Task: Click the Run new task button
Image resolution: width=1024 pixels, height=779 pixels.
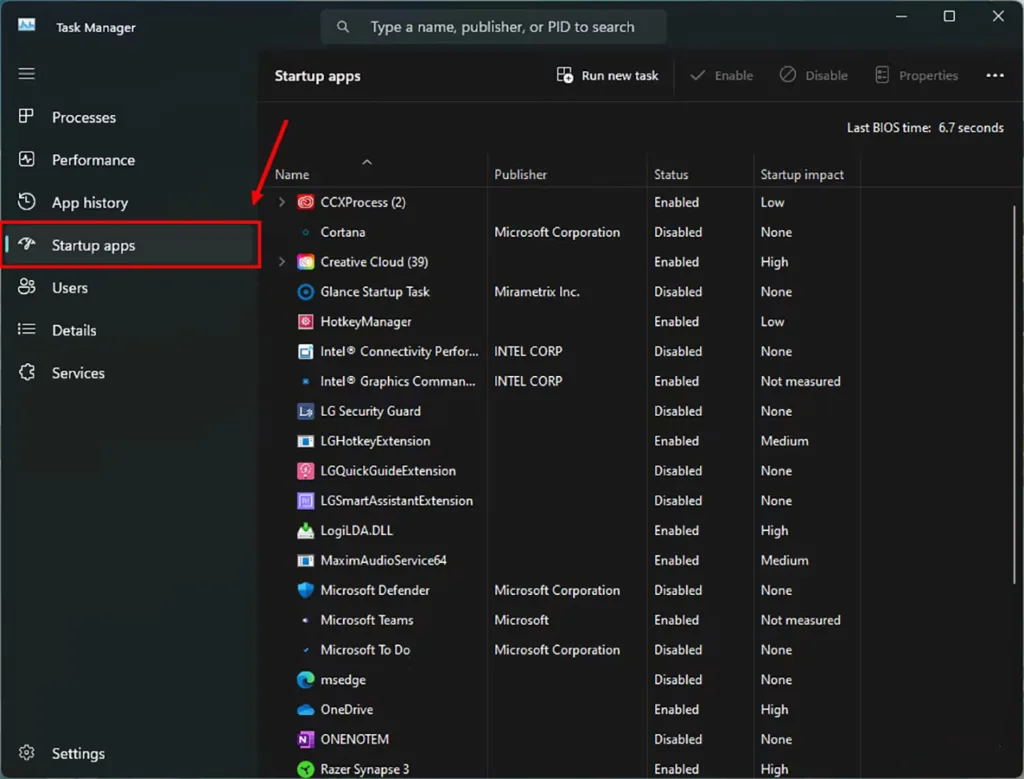Action: click(x=607, y=76)
